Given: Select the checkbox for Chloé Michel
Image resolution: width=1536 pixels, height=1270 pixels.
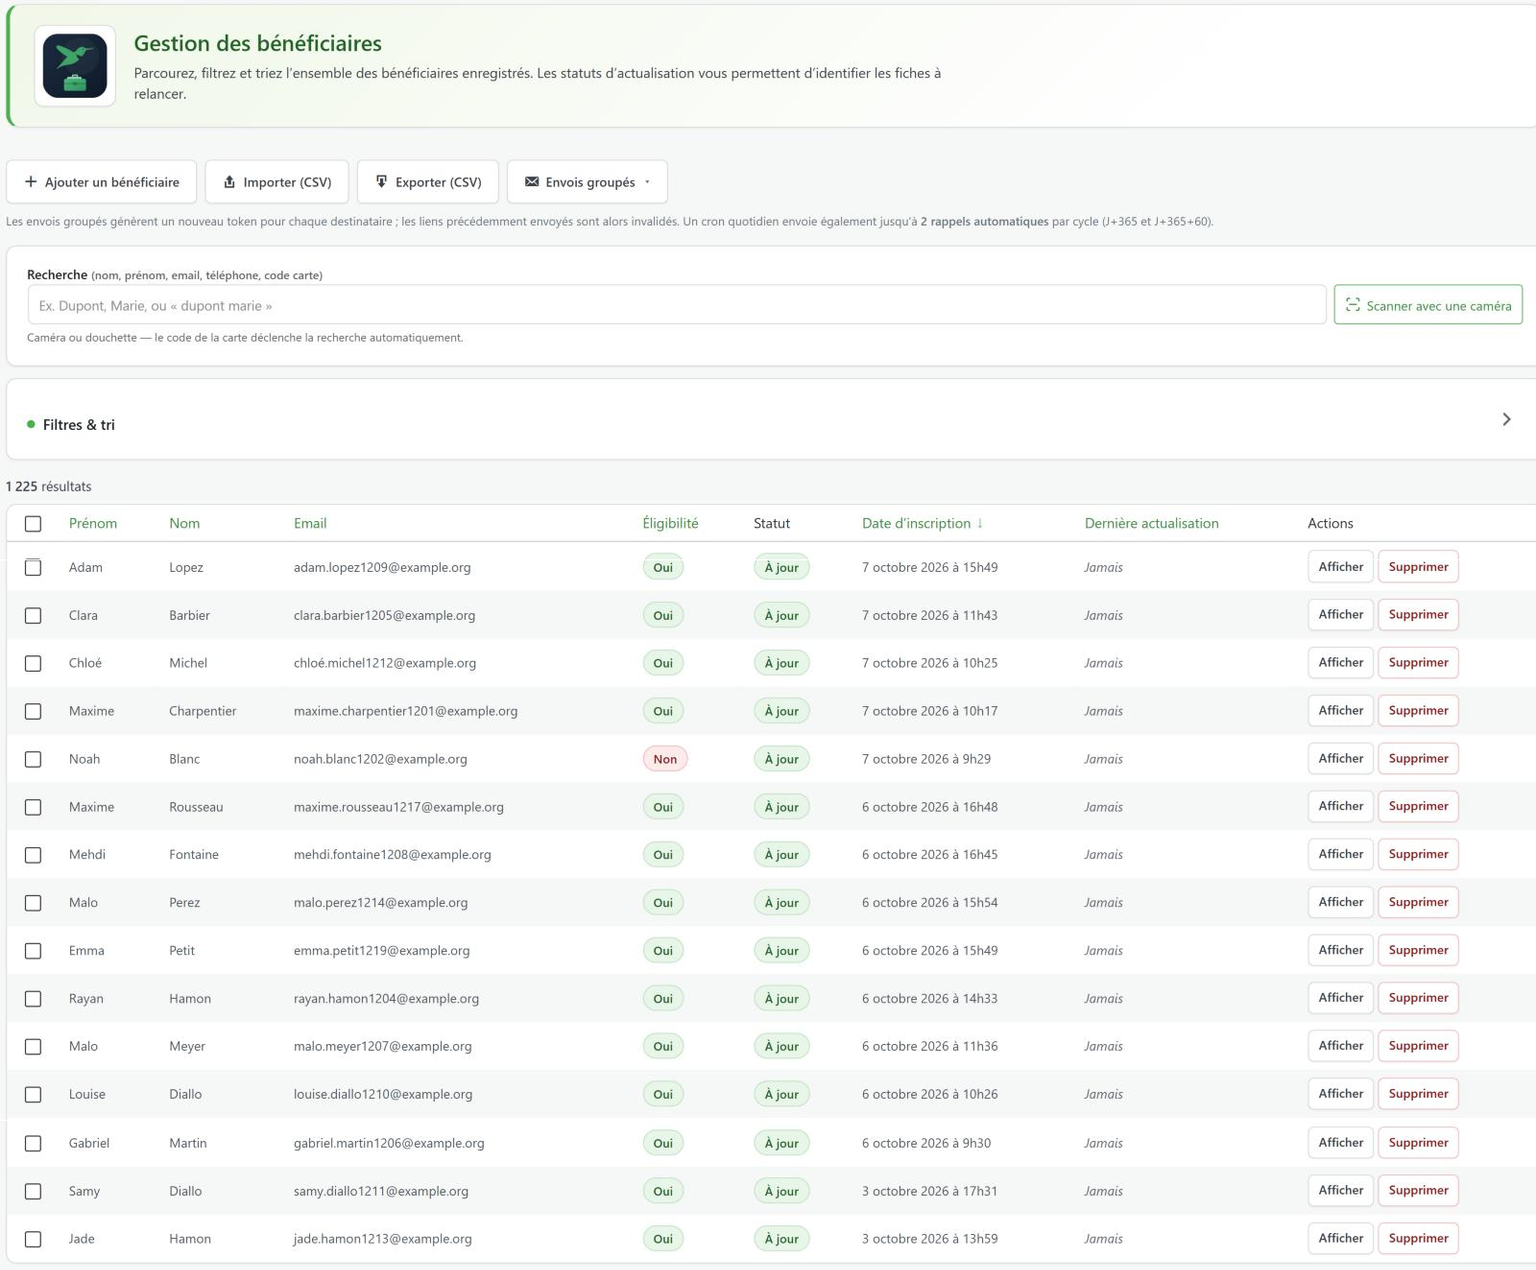Looking at the screenshot, I should [33, 663].
